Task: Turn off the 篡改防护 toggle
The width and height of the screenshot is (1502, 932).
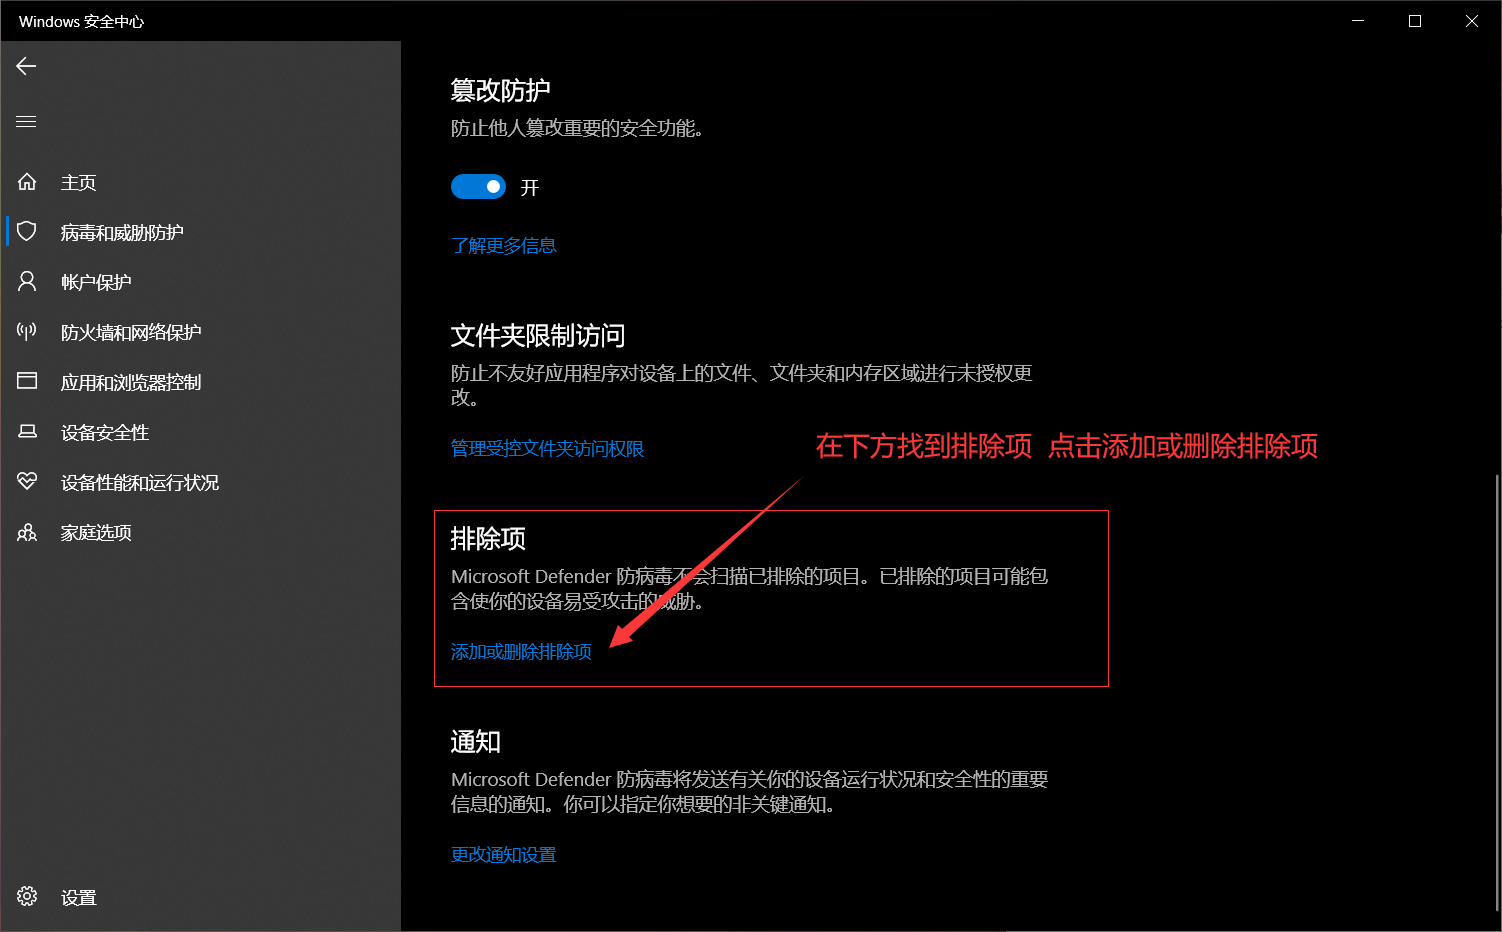Action: click(x=478, y=187)
